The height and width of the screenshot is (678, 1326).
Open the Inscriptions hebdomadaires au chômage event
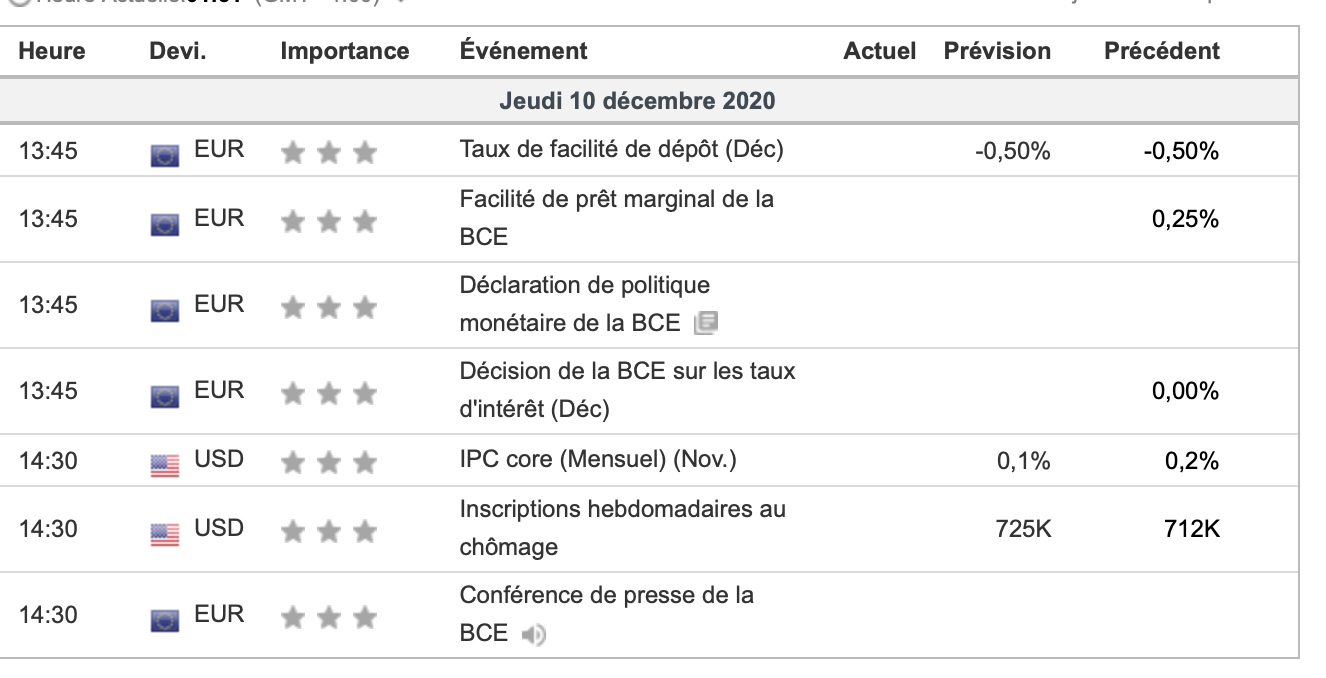pyautogui.click(x=622, y=509)
